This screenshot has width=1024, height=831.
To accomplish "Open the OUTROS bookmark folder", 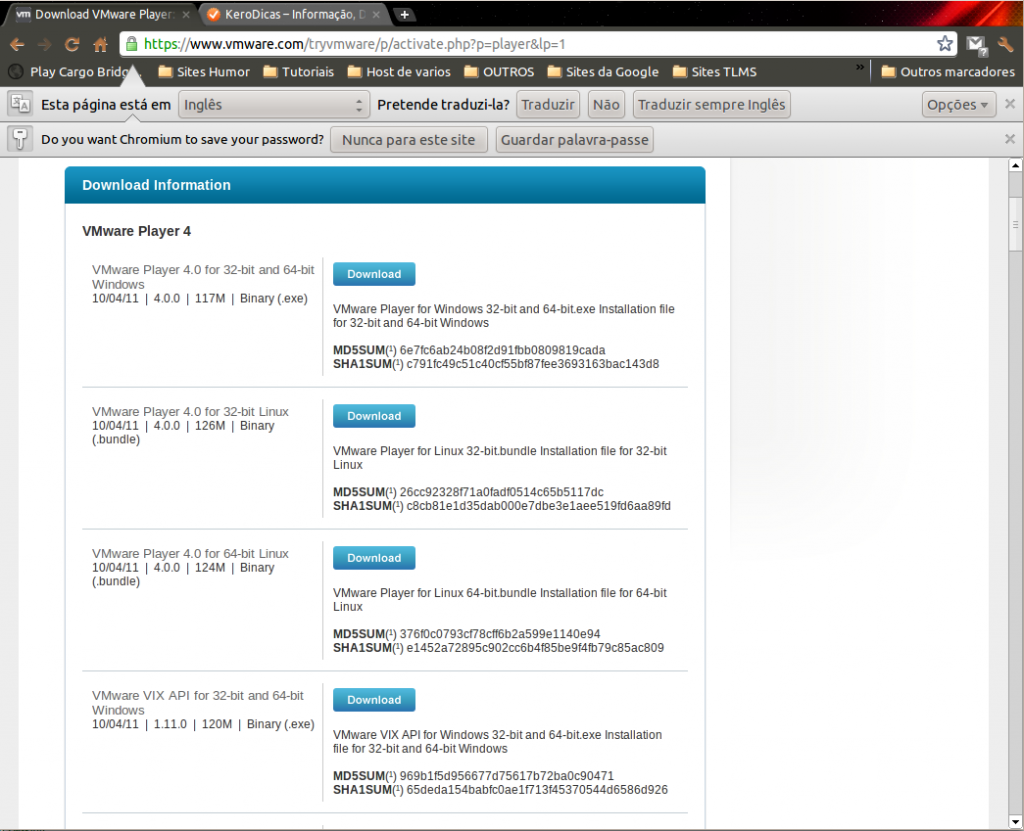I will click(499, 72).
